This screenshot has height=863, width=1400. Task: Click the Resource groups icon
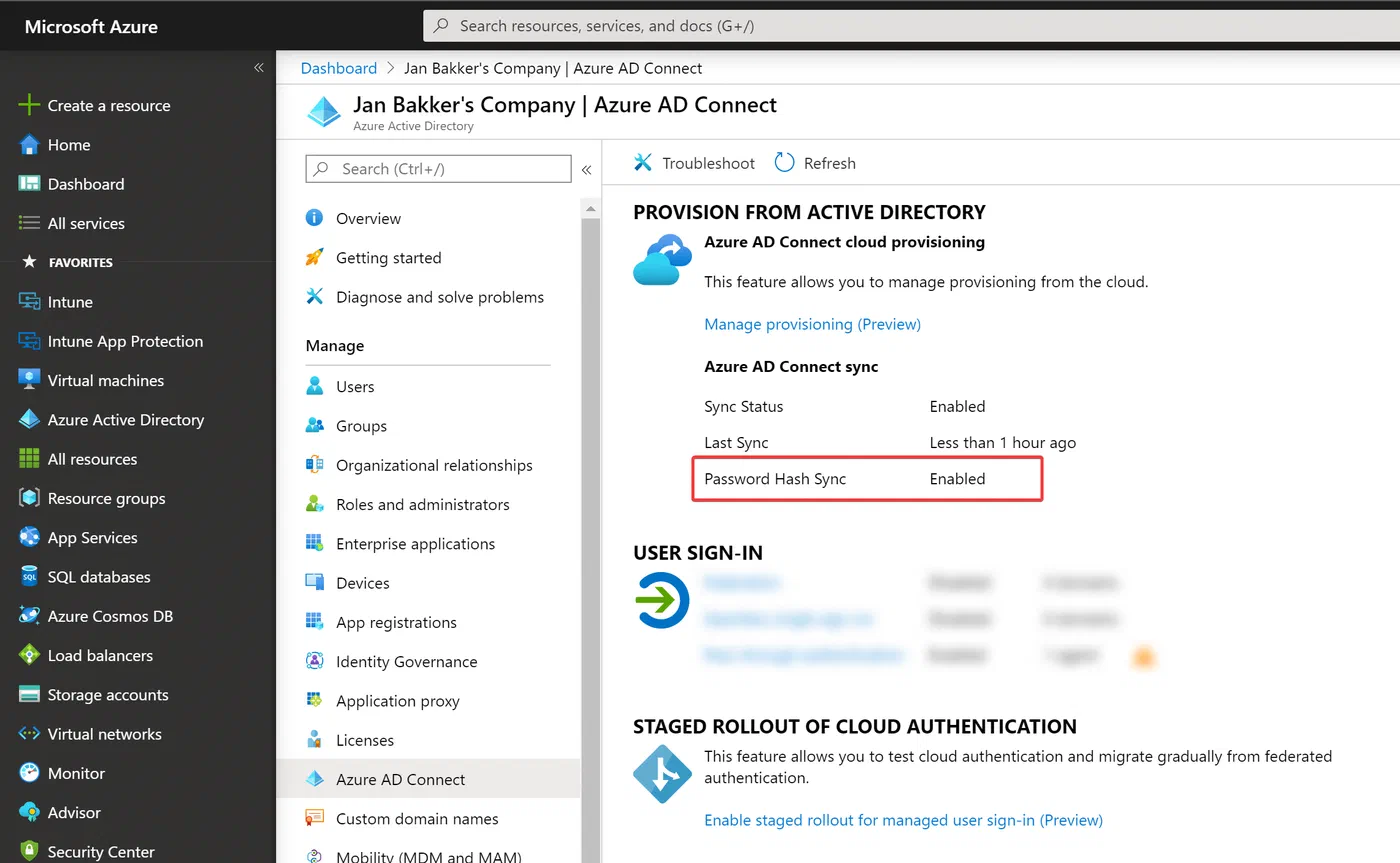30,498
